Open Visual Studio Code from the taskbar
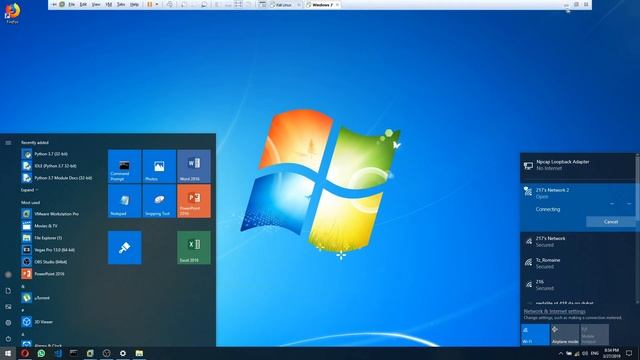640x360 pixels. (x=58, y=353)
